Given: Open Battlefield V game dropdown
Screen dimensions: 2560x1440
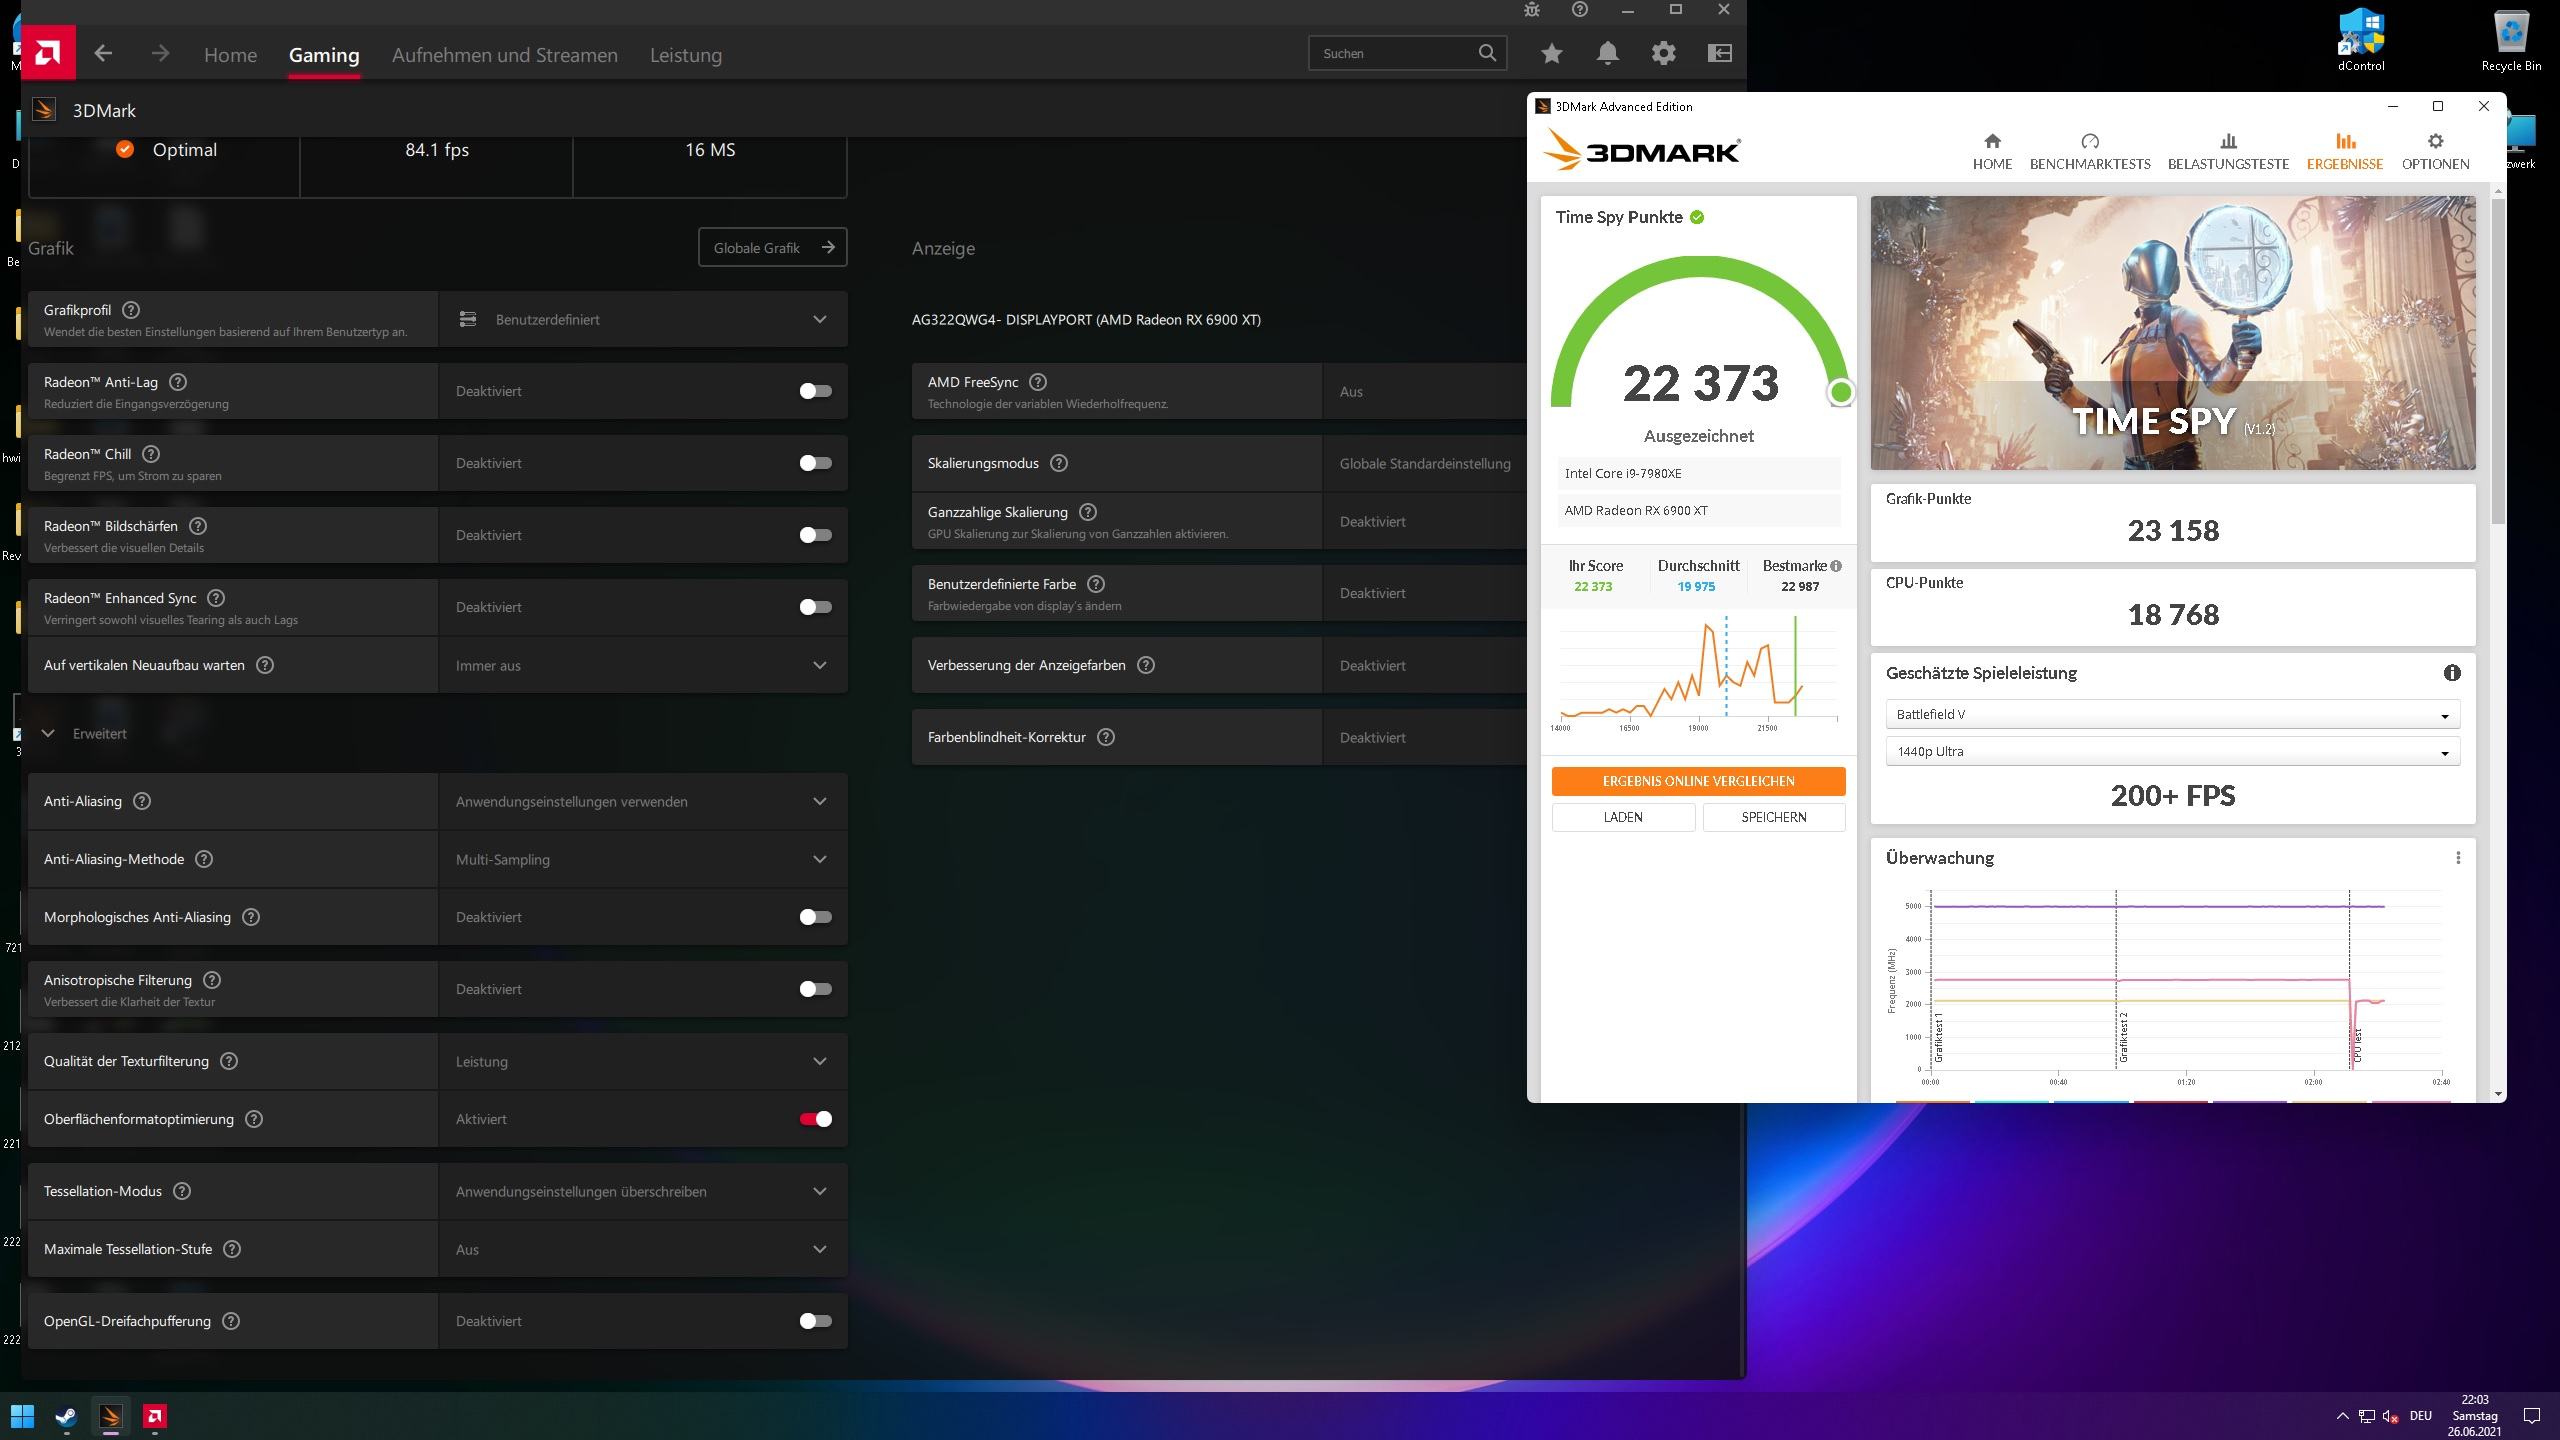Looking at the screenshot, I should (x=2172, y=714).
